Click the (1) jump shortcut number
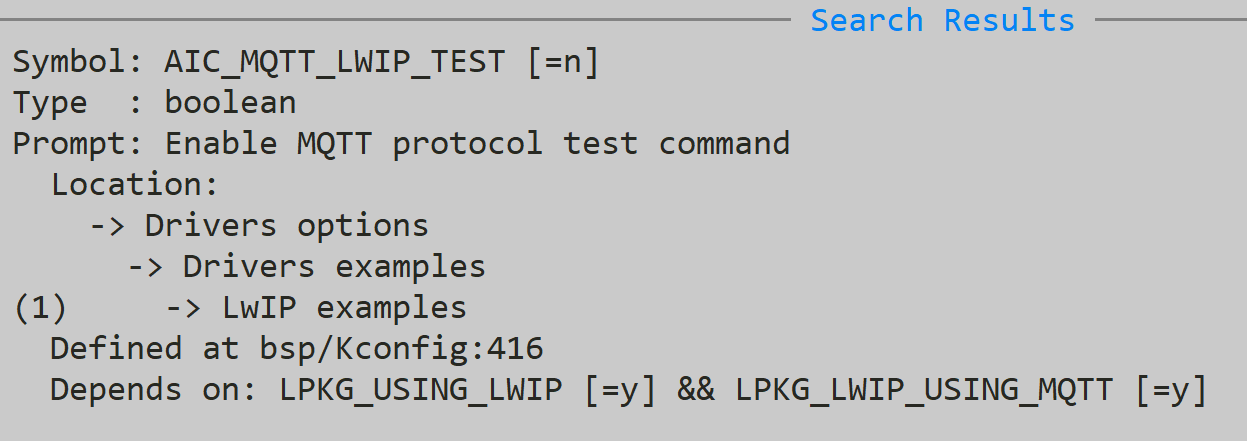The width and height of the screenshot is (1247, 441). [x=40, y=307]
